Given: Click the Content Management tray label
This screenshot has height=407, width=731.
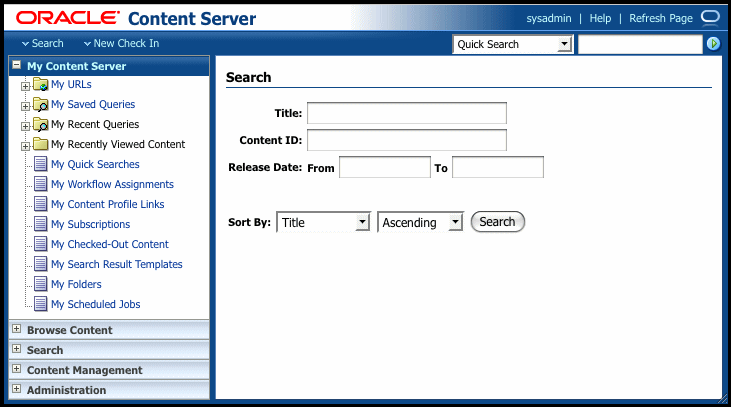Looking at the screenshot, I should (84, 371).
